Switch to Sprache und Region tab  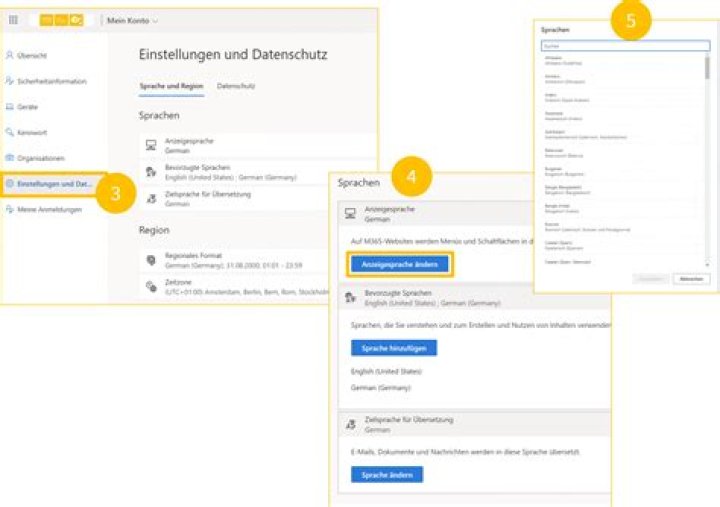pos(171,86)
